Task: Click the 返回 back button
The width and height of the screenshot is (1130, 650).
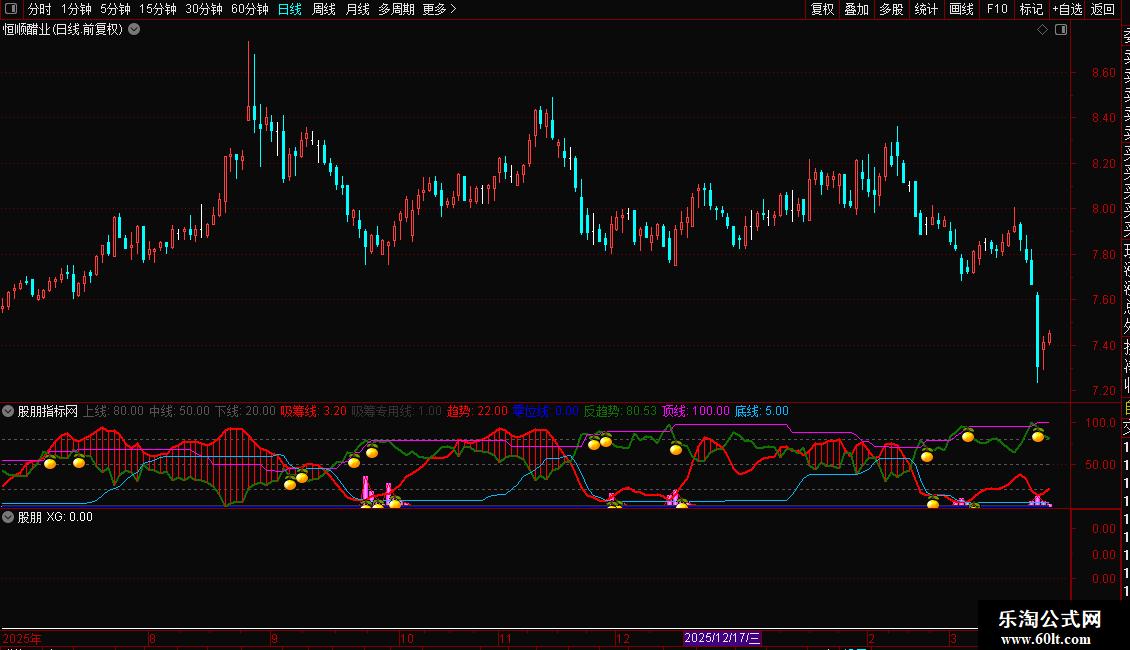Action: pos(1103,9)
